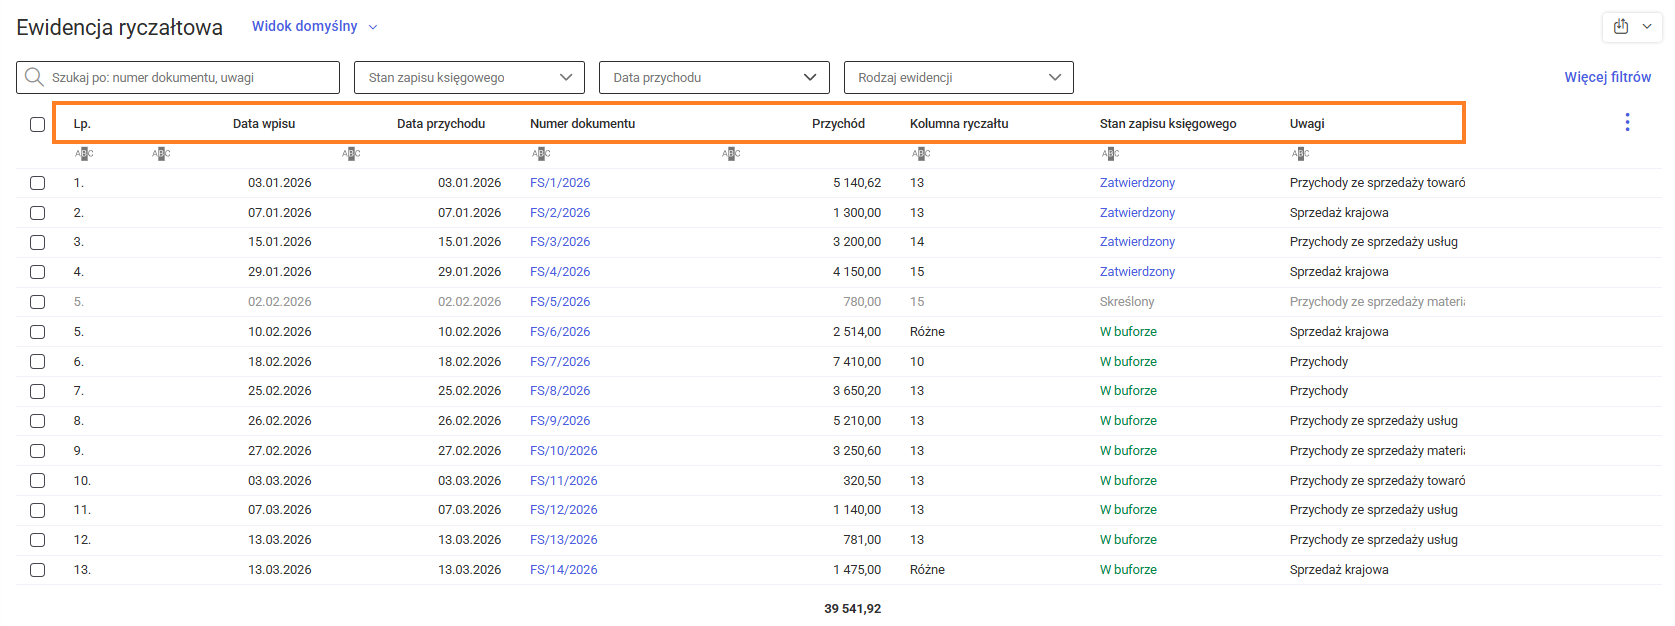Screen dimensions: 1675x626
Task: Expand the Stan zapisu księgowego filter dropdown
Action: [x=469, y=78]
